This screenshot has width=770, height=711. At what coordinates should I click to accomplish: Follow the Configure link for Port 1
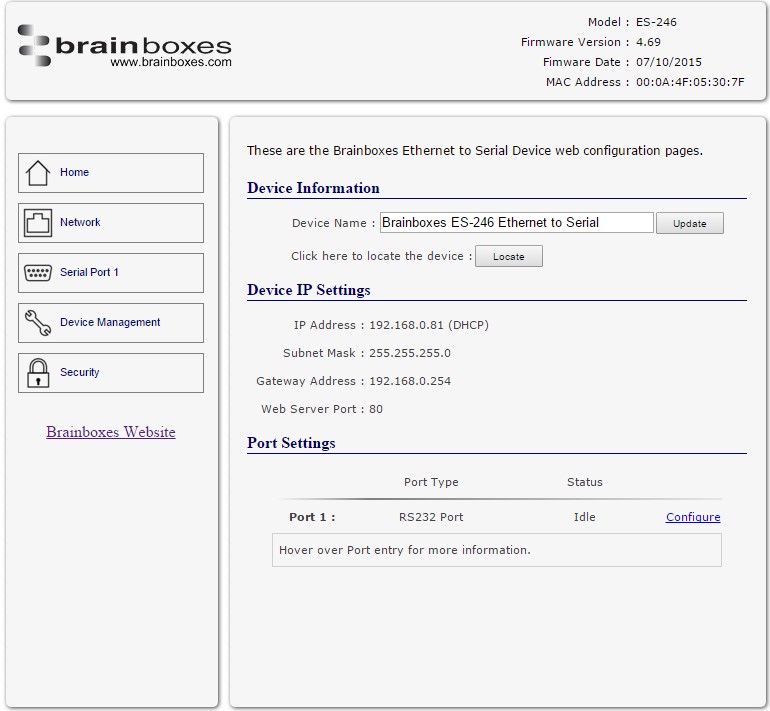pos(693,517)
